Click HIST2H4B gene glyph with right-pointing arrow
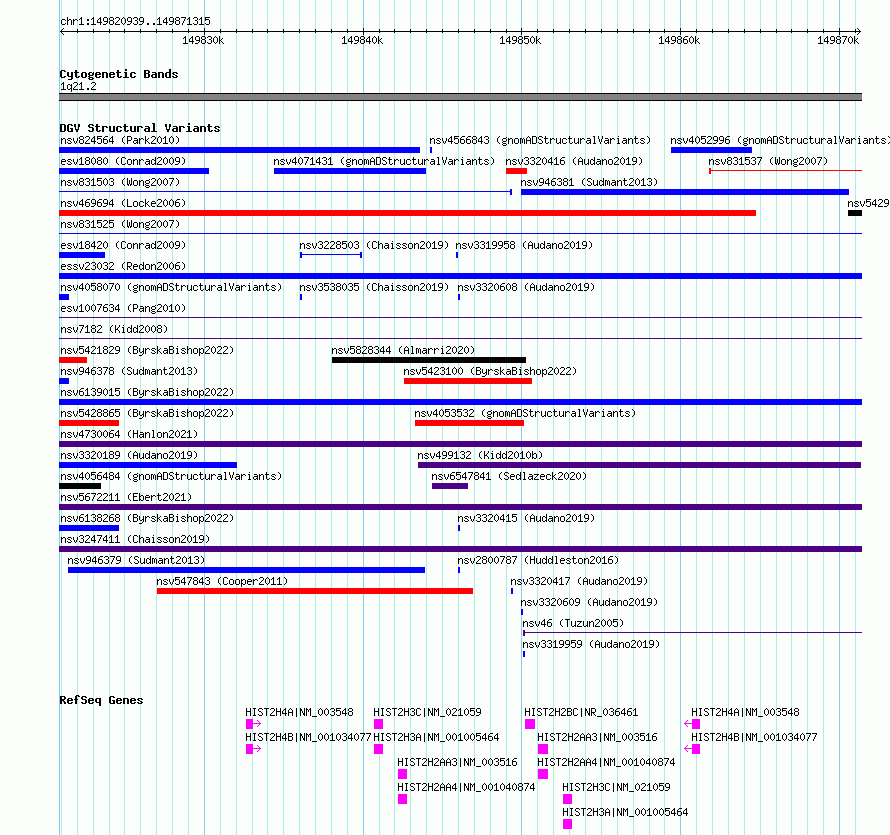The image size is (890, 835). pos(253,749)
